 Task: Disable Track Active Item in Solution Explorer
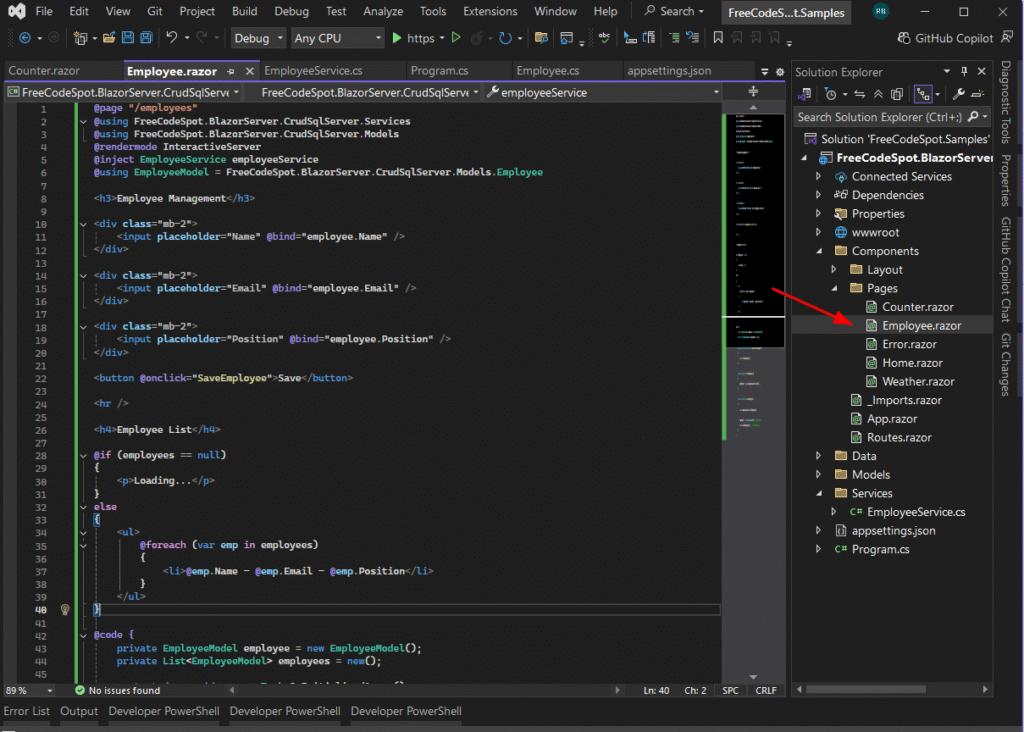922,93
